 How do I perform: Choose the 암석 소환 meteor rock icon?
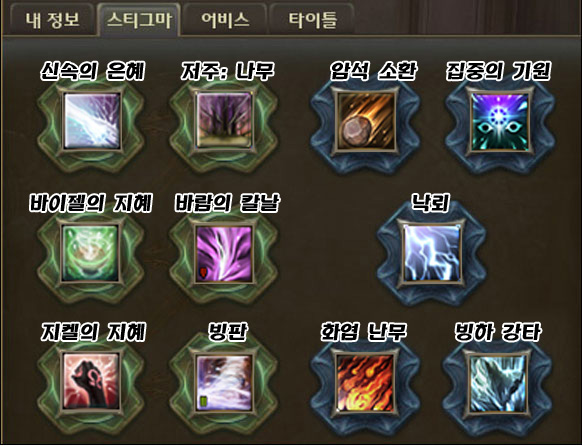click(366, 121)
